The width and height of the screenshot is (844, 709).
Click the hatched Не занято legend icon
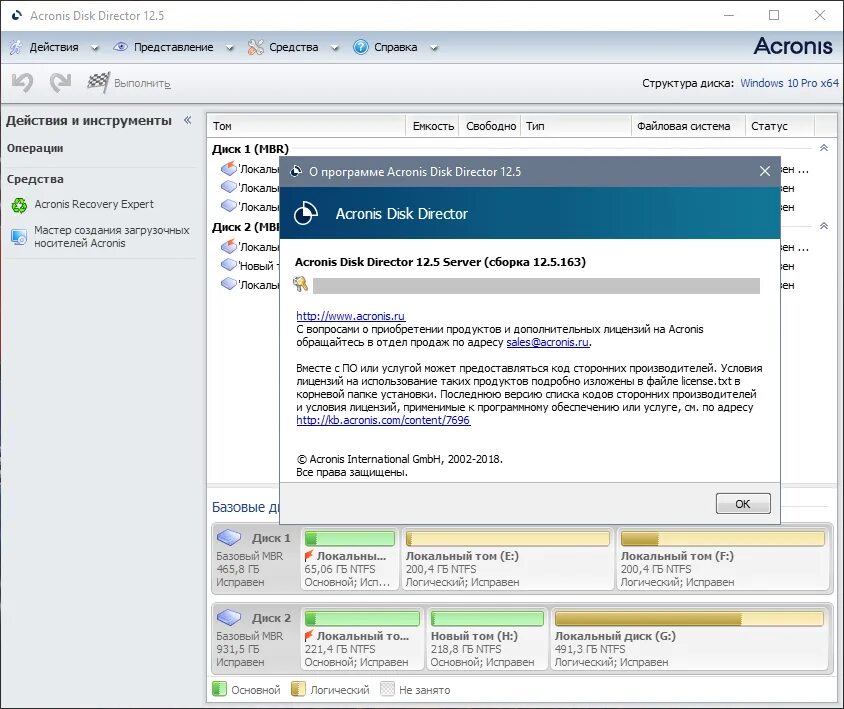pyautogui.click(x=387, y=689)
